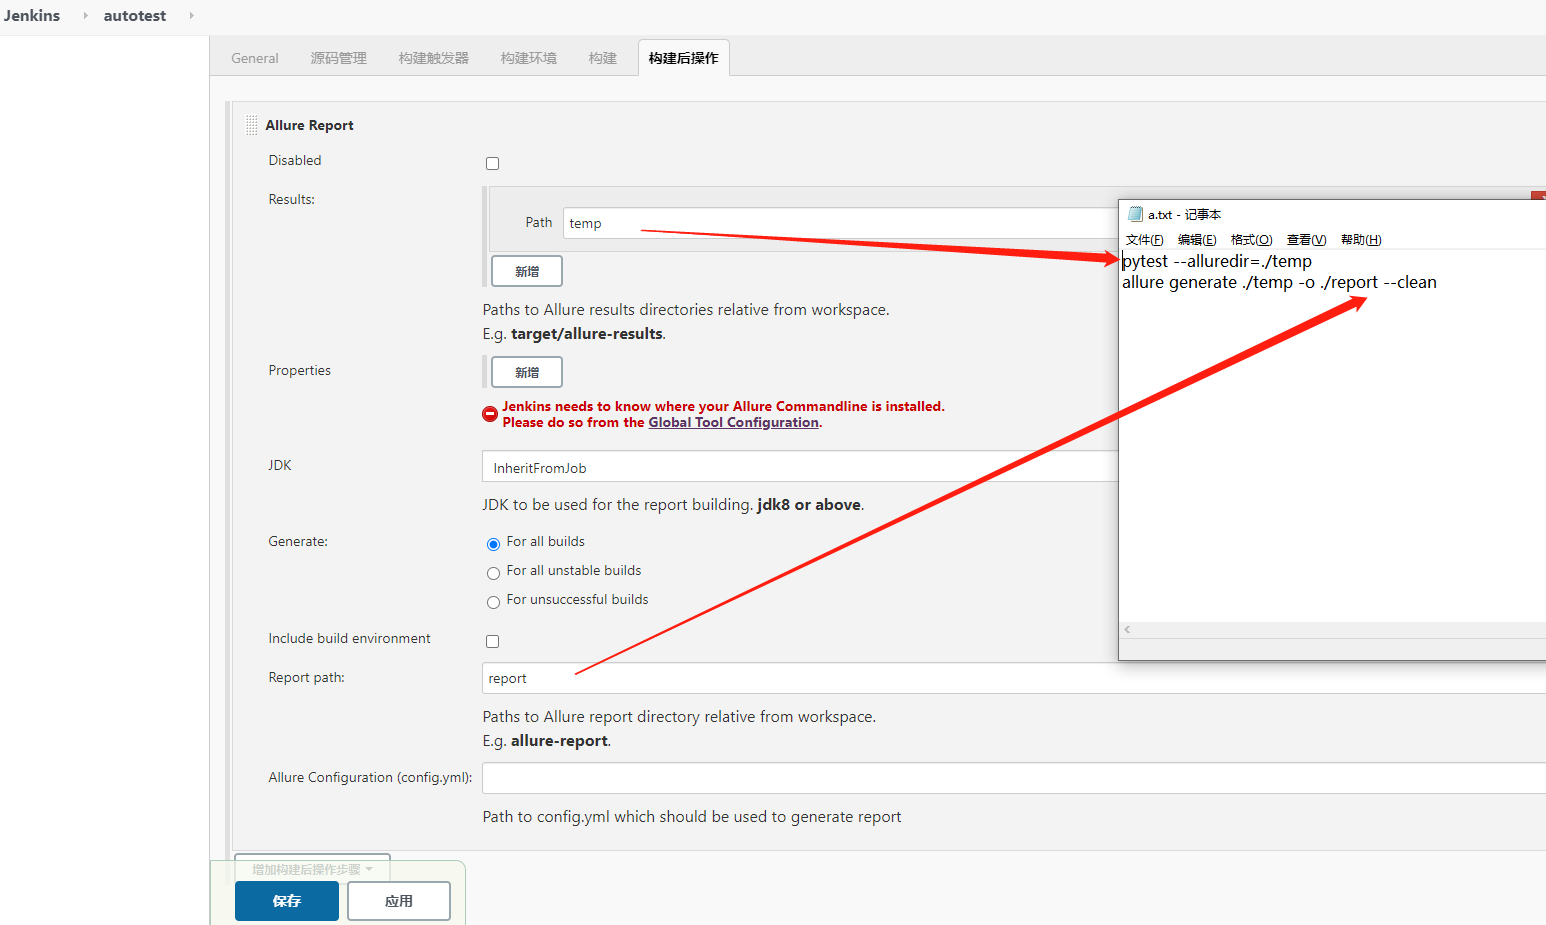Image resolution: width=1546 pixels, height=925 pixels.
Task: Open breadcrumb arrow after Jenkins
Action: (x=85, y=16)
